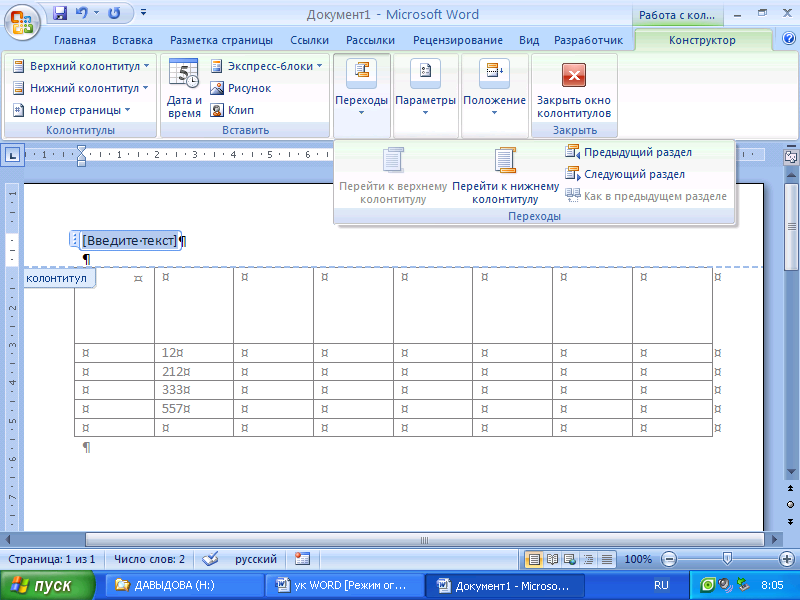This screenshot has width=800, height=600.
Task: Expand the Номер страницы dropdown
Action: 127,110
